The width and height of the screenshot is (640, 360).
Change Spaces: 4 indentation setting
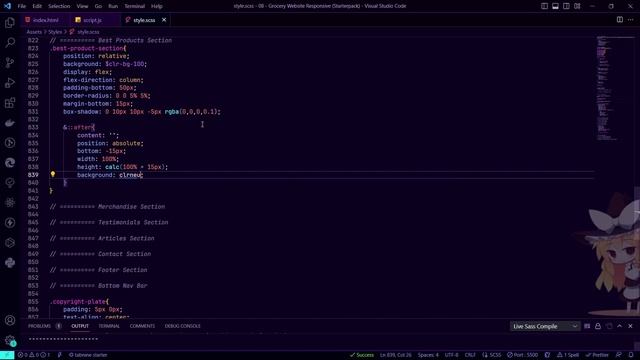point(428,355)
